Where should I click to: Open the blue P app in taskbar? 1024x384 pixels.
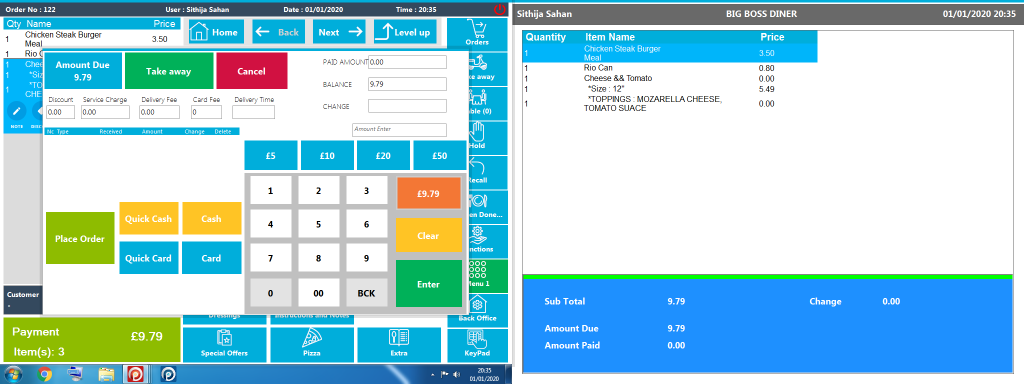pos(168,374)
